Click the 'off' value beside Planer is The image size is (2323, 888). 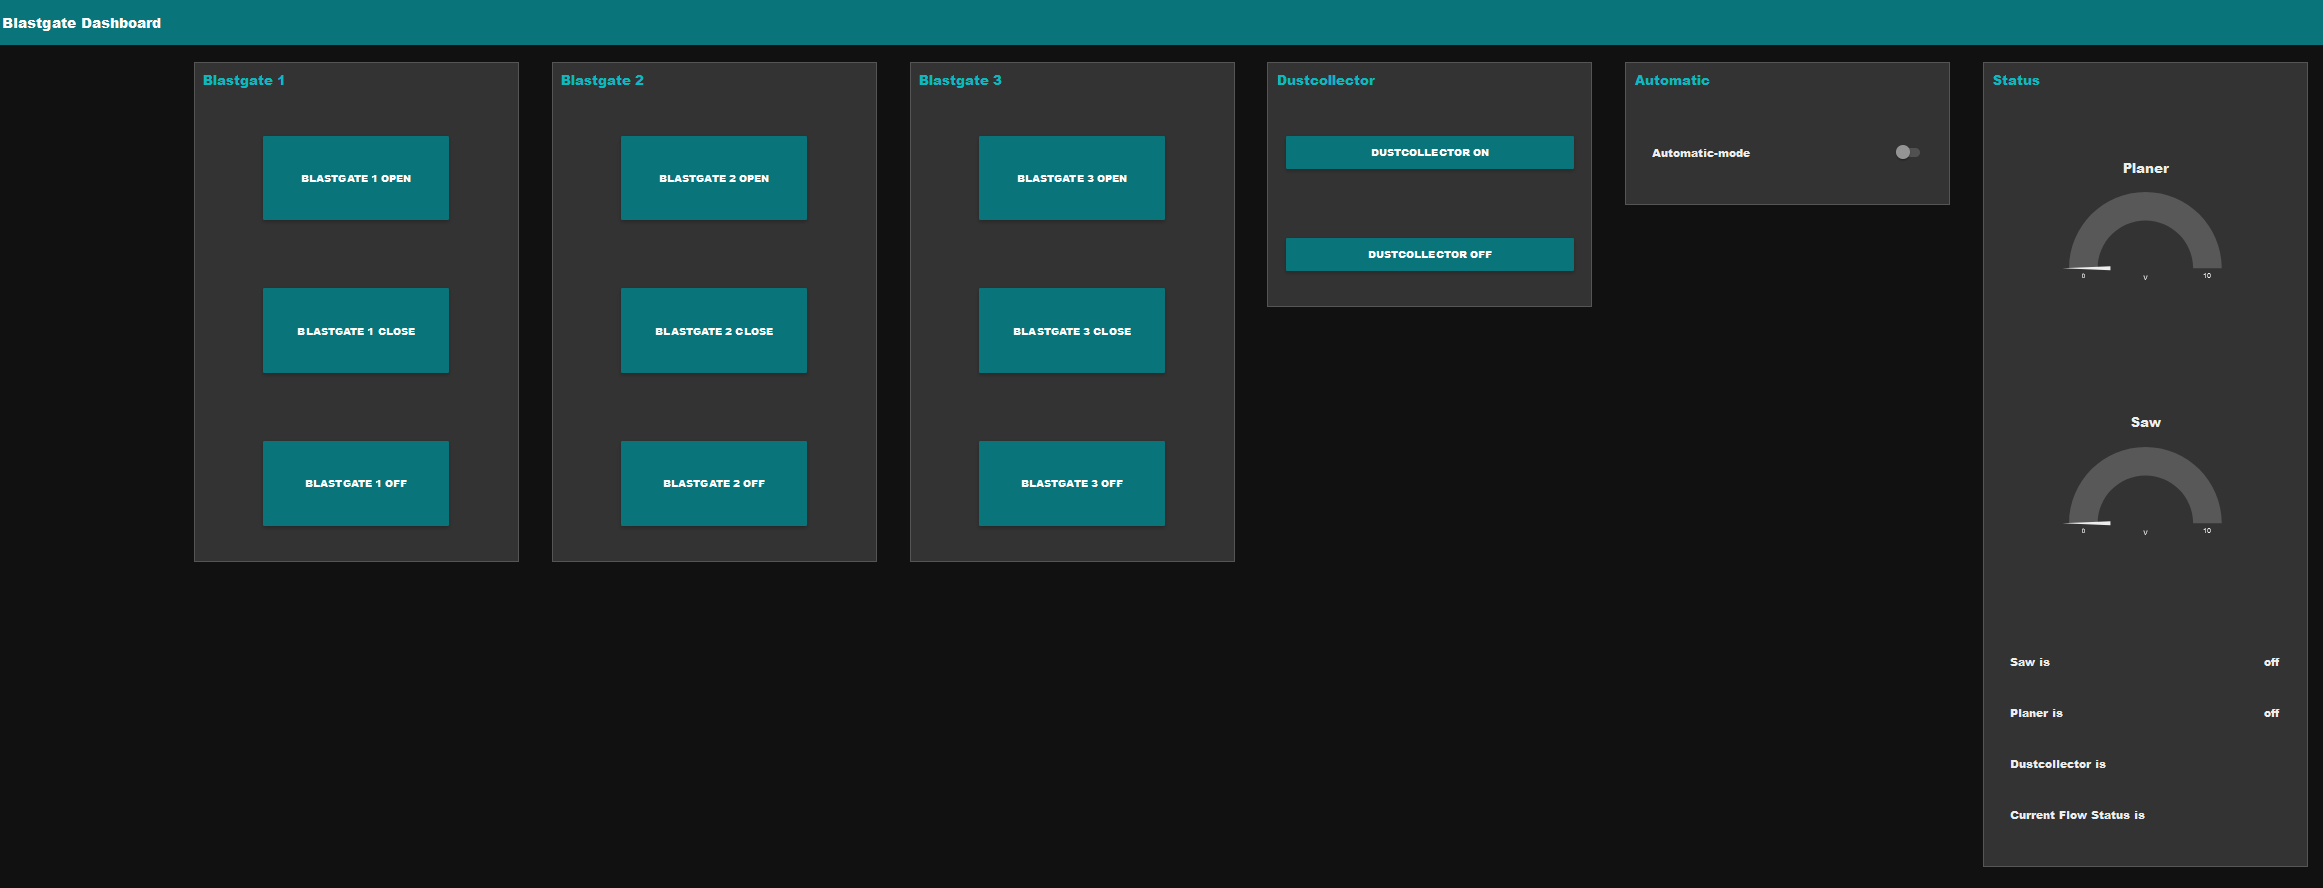[x=2272, y=713]
